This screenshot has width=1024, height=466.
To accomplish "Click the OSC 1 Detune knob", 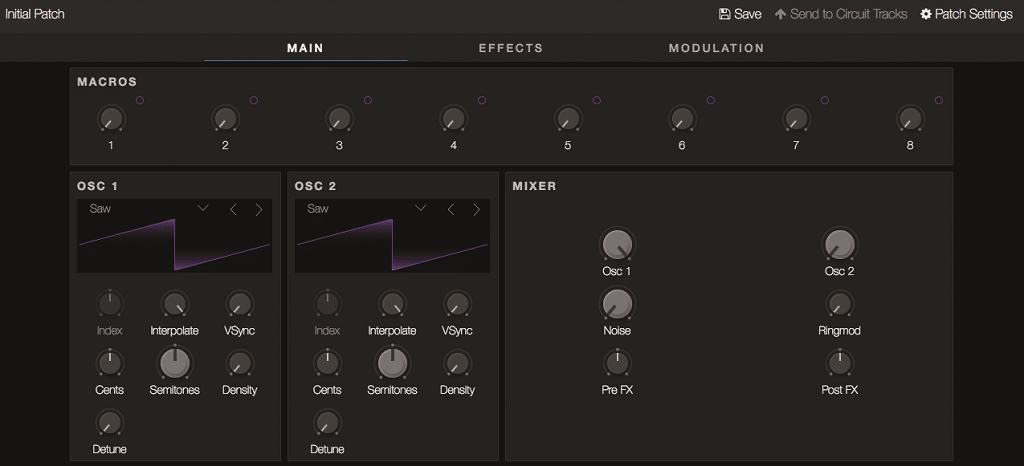I will pyautogui.click(x=110, y=423).
